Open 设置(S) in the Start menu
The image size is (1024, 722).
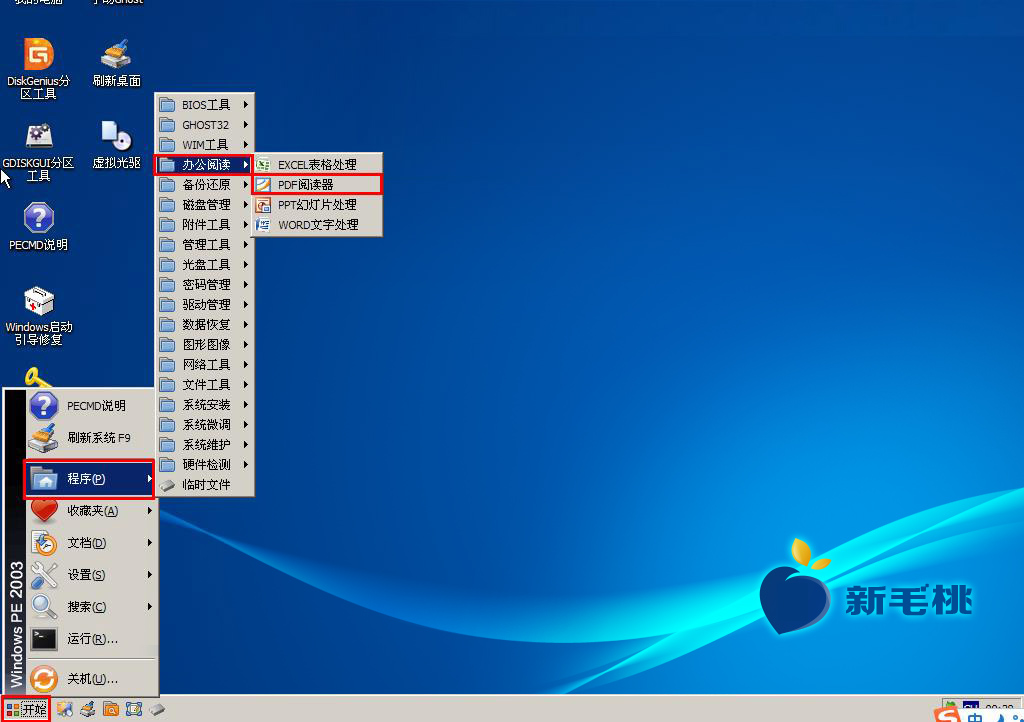coord(91,574)
